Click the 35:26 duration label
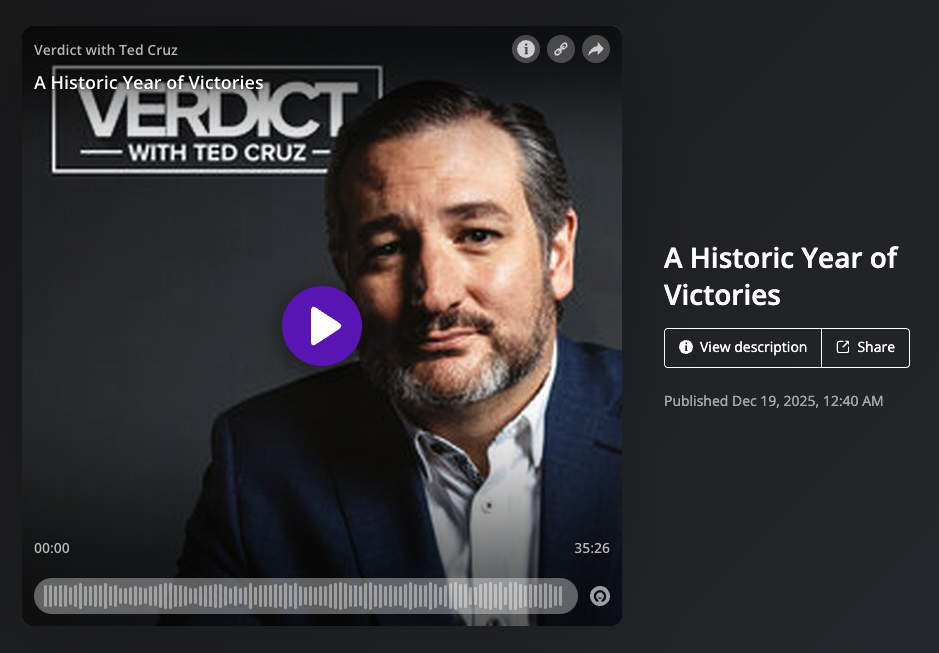The image size is (939, 653). click(592, 548)
